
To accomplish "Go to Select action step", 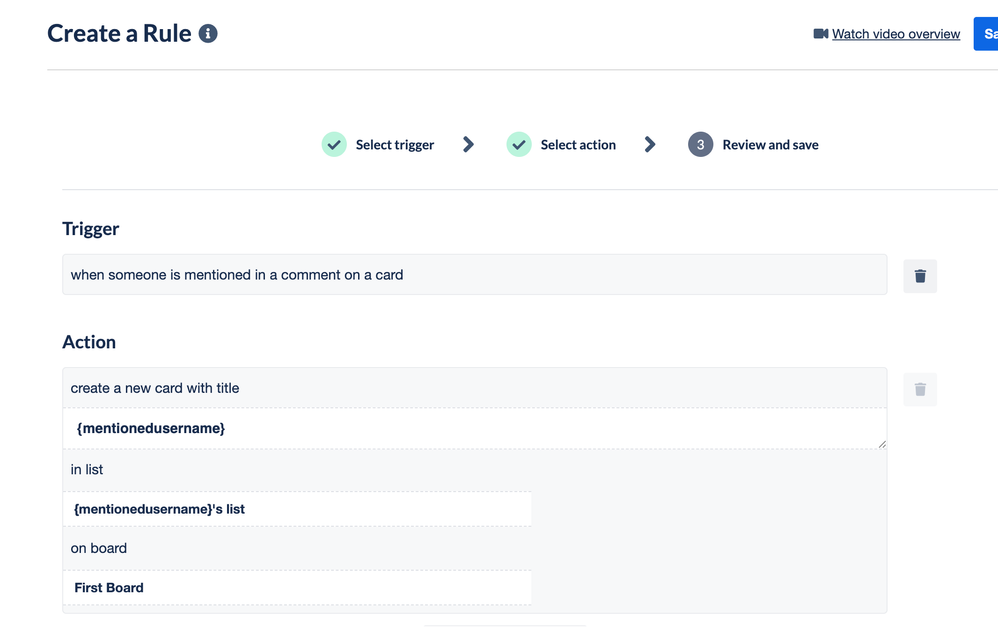I will pos(578,144).
